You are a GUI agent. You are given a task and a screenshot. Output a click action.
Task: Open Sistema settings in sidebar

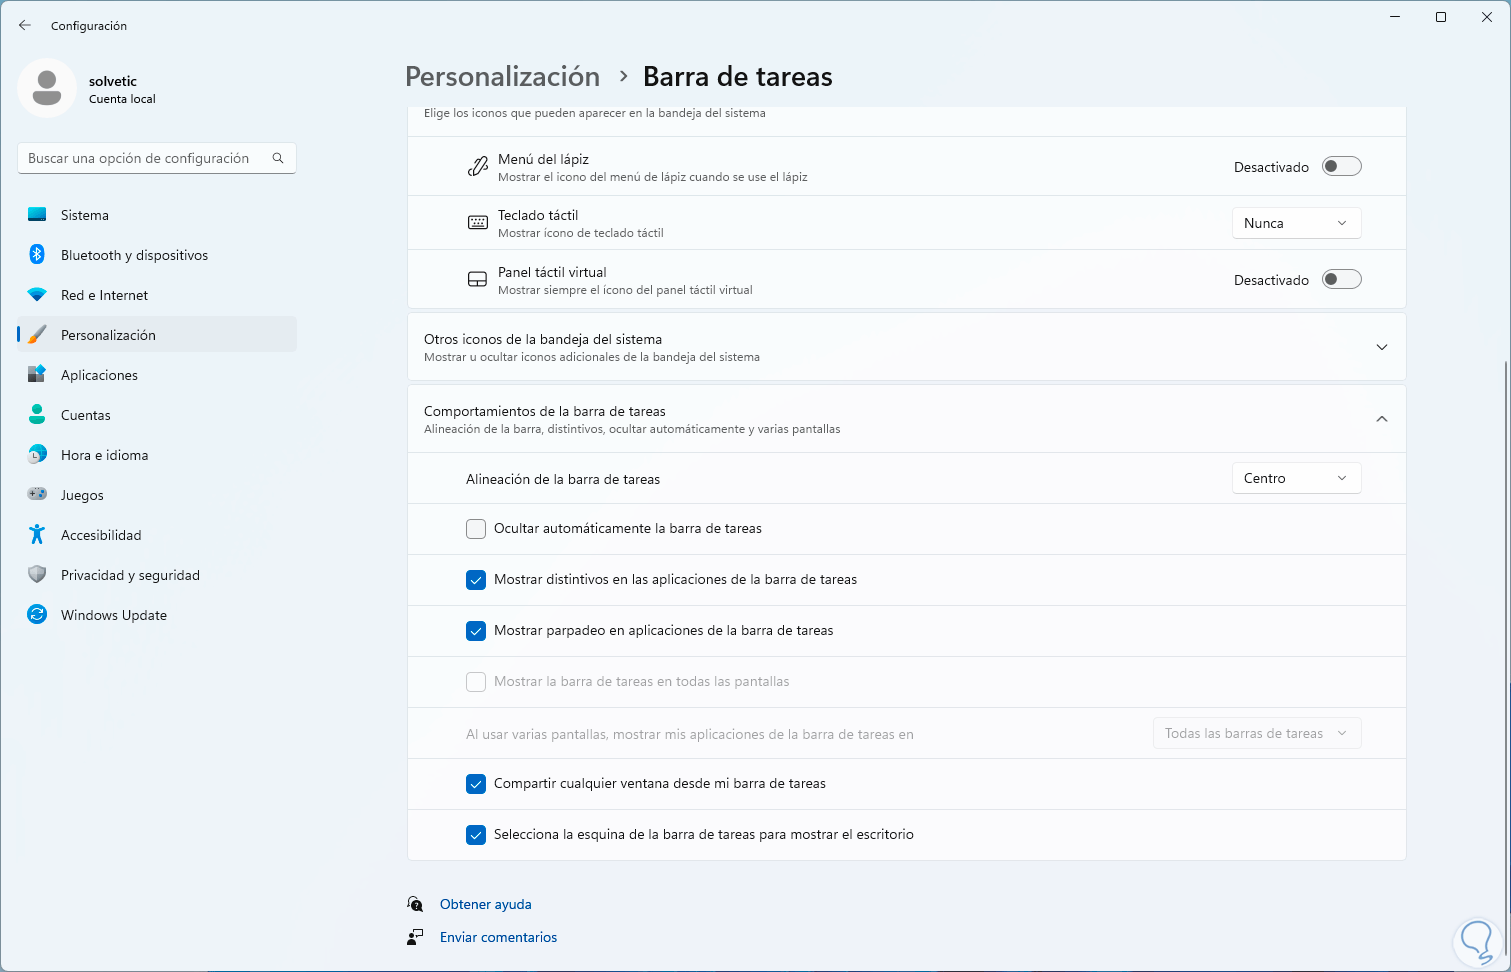[85, 215]
